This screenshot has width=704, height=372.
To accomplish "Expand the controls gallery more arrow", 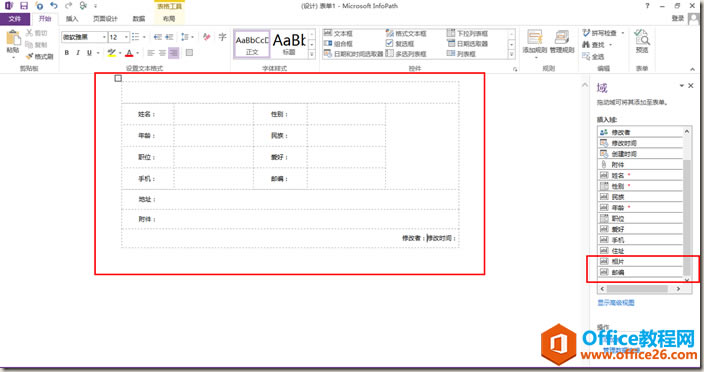I will point(511,54).
